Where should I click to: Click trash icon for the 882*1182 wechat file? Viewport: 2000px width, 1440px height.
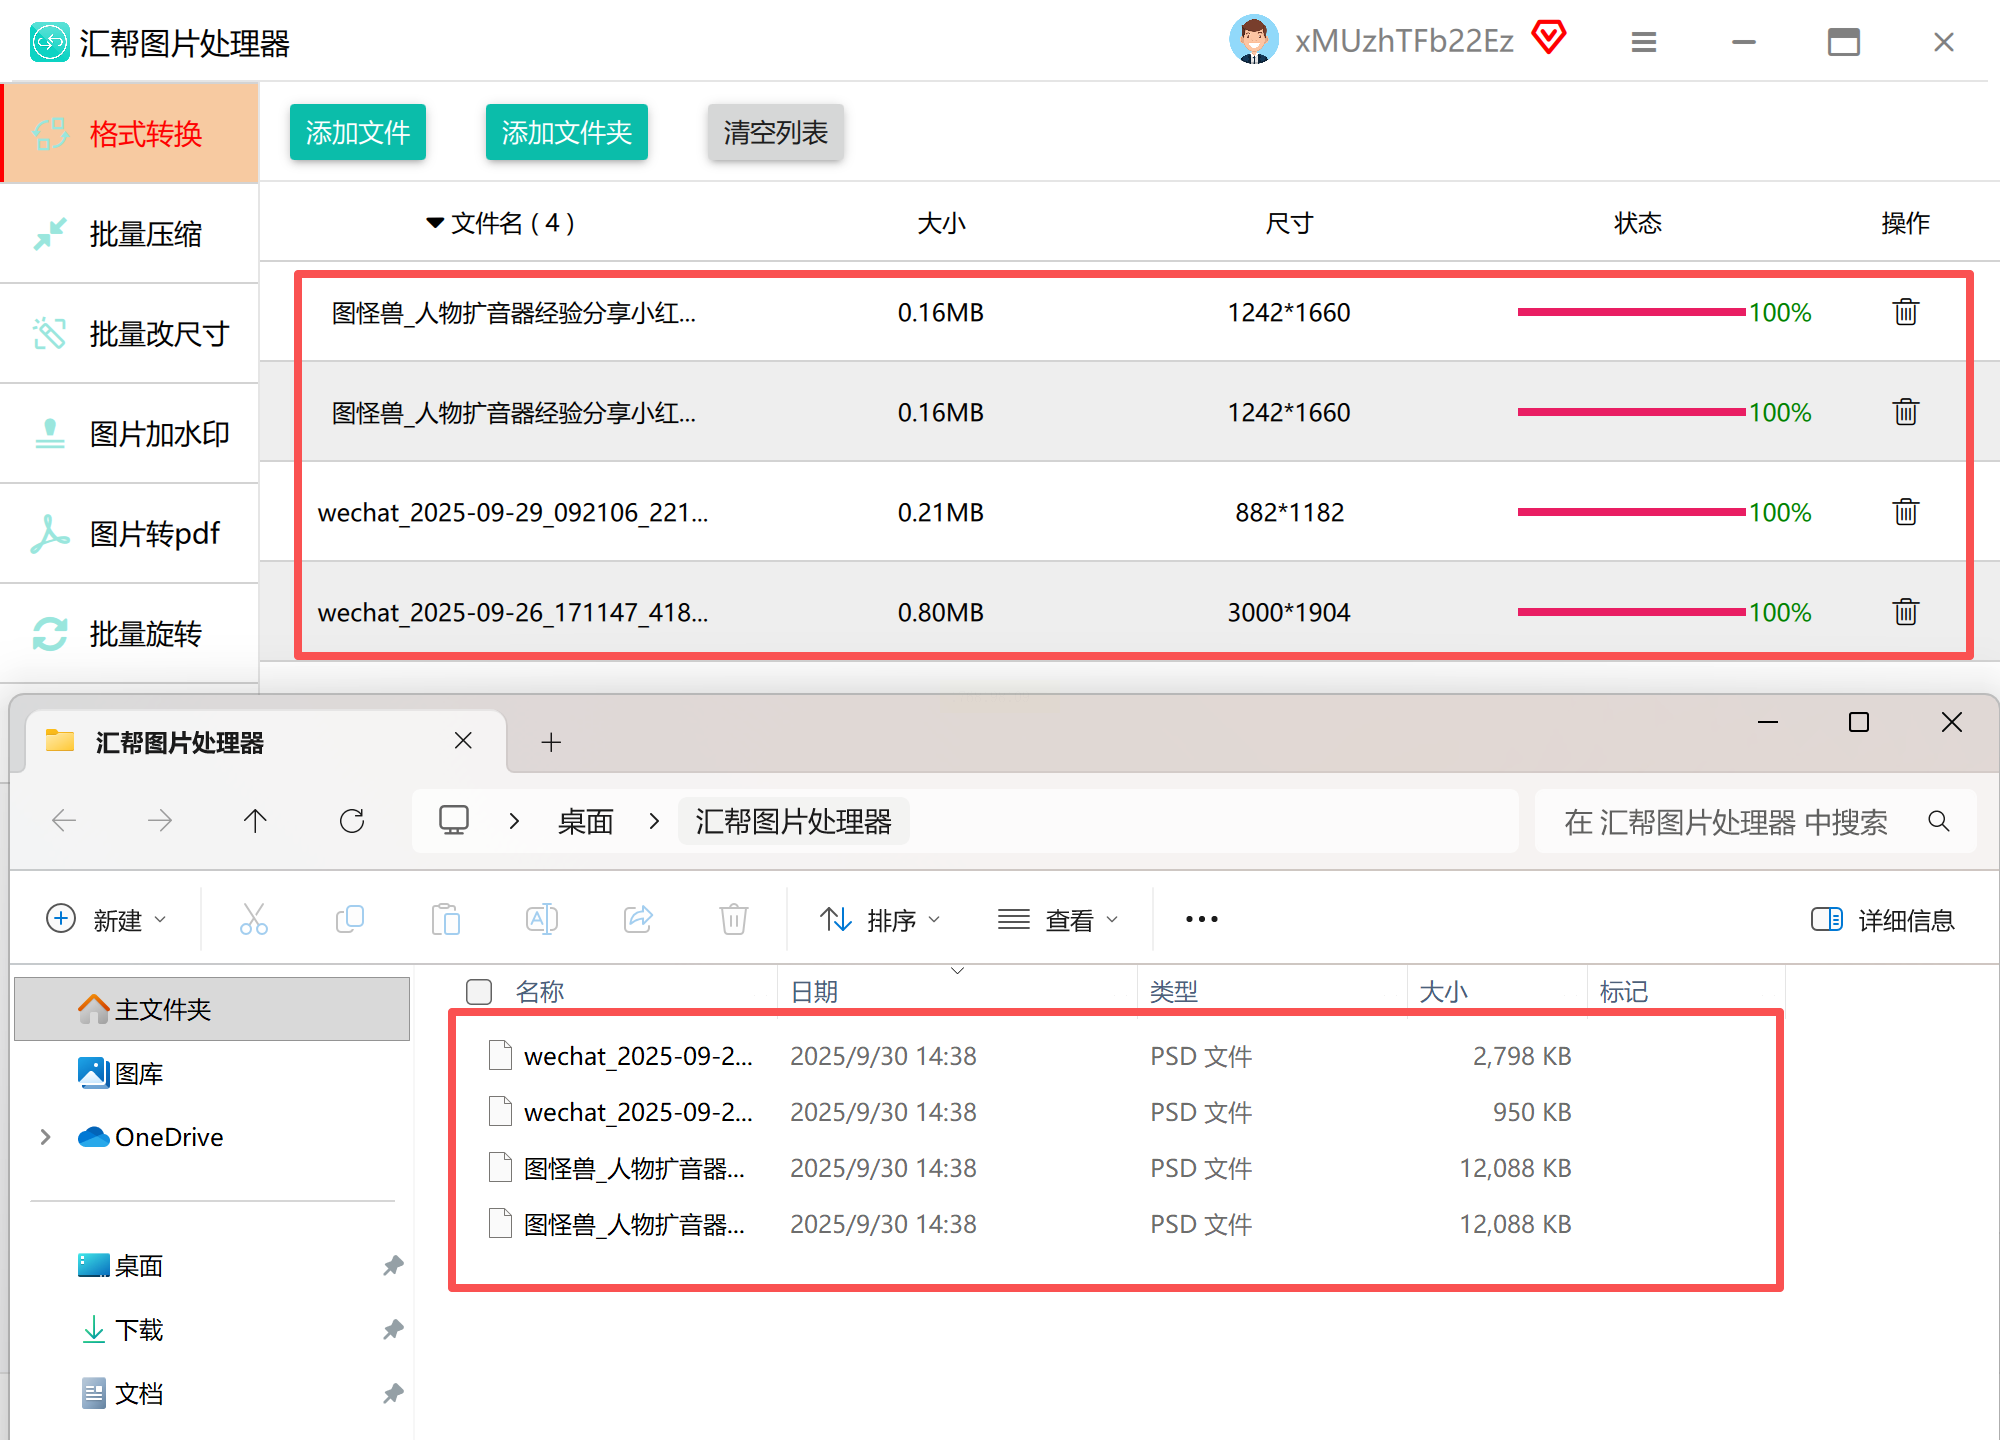click(x=1905, y=512)
